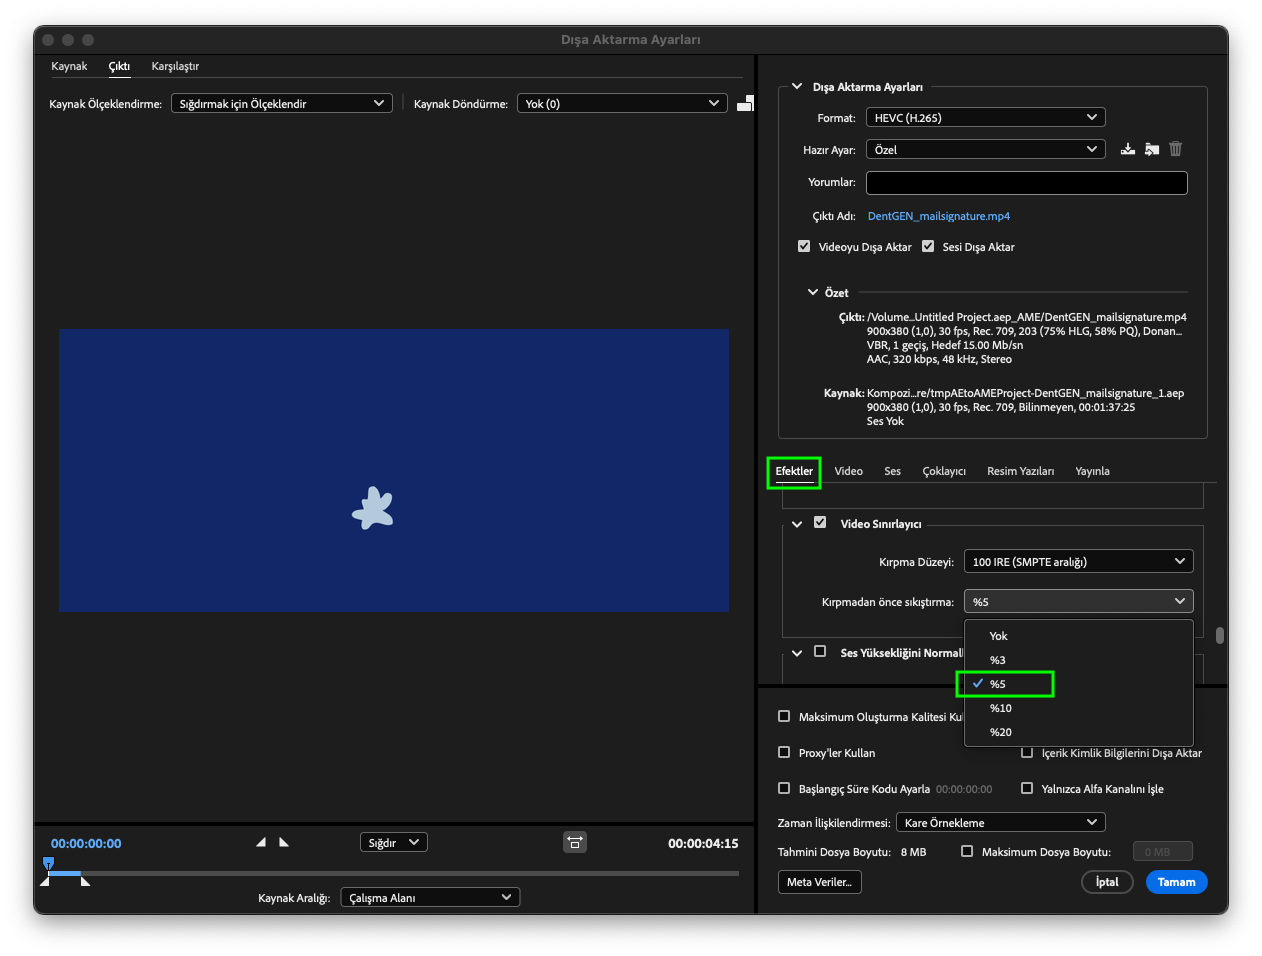Open the Ses tab
Image resolution: width=1262 pixels, height=956 pixels.
pyautogui.click(x=892, y=471)
